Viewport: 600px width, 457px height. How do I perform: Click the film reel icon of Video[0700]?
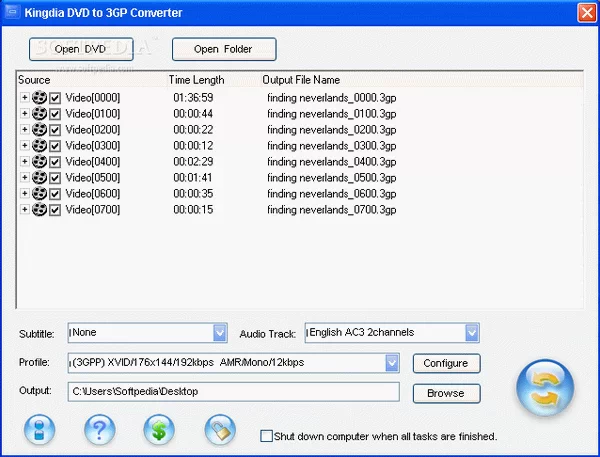coord(39,209)
